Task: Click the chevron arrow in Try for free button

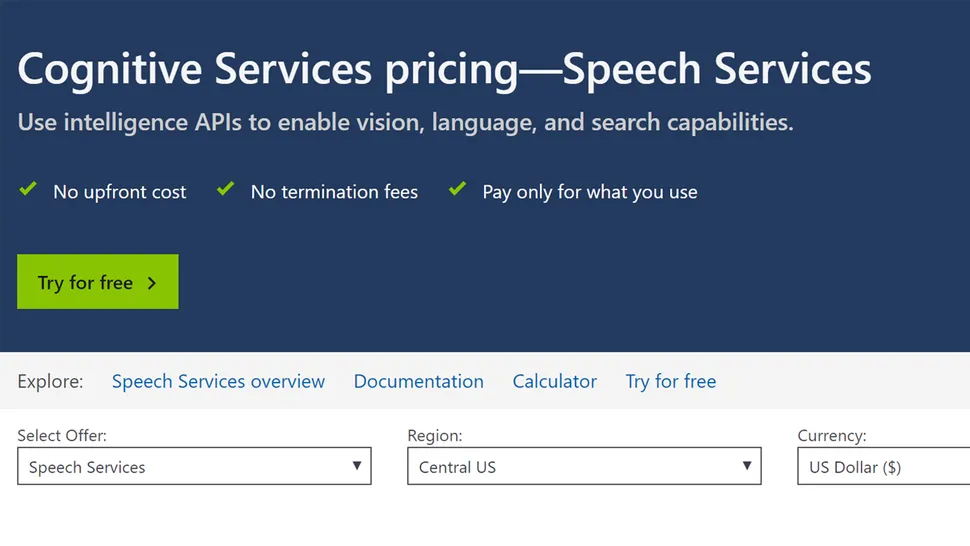Action: coord(152,283)
